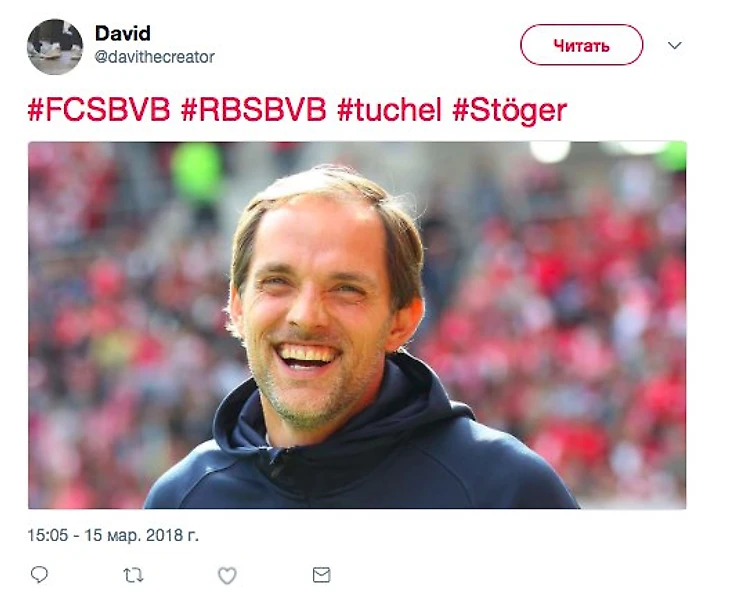This screenshot has width=730, height=601.
Task: Open the #FCSBVB hashtag
Action: click(99, 110)
